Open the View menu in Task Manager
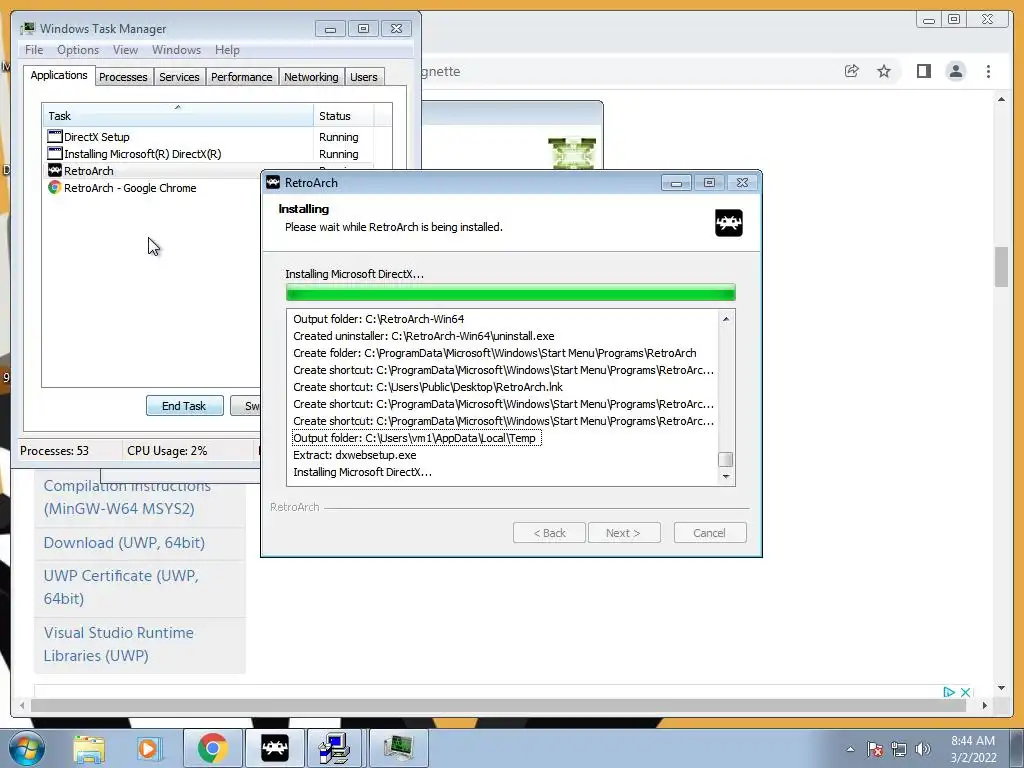Image resolution: width=1024 pixels, height=768 pixels. coord(125,50)
